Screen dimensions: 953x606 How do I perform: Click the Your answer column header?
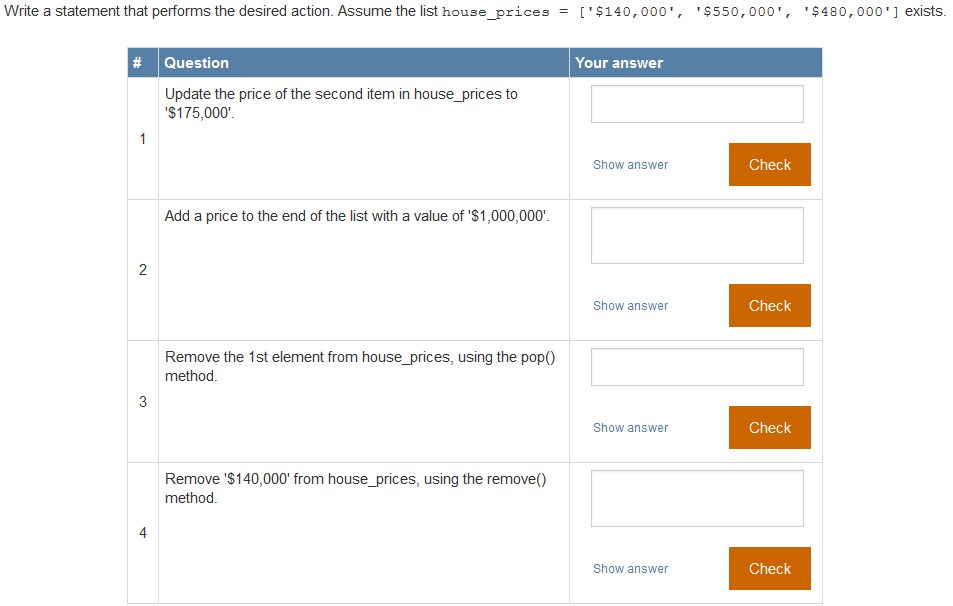614,62
